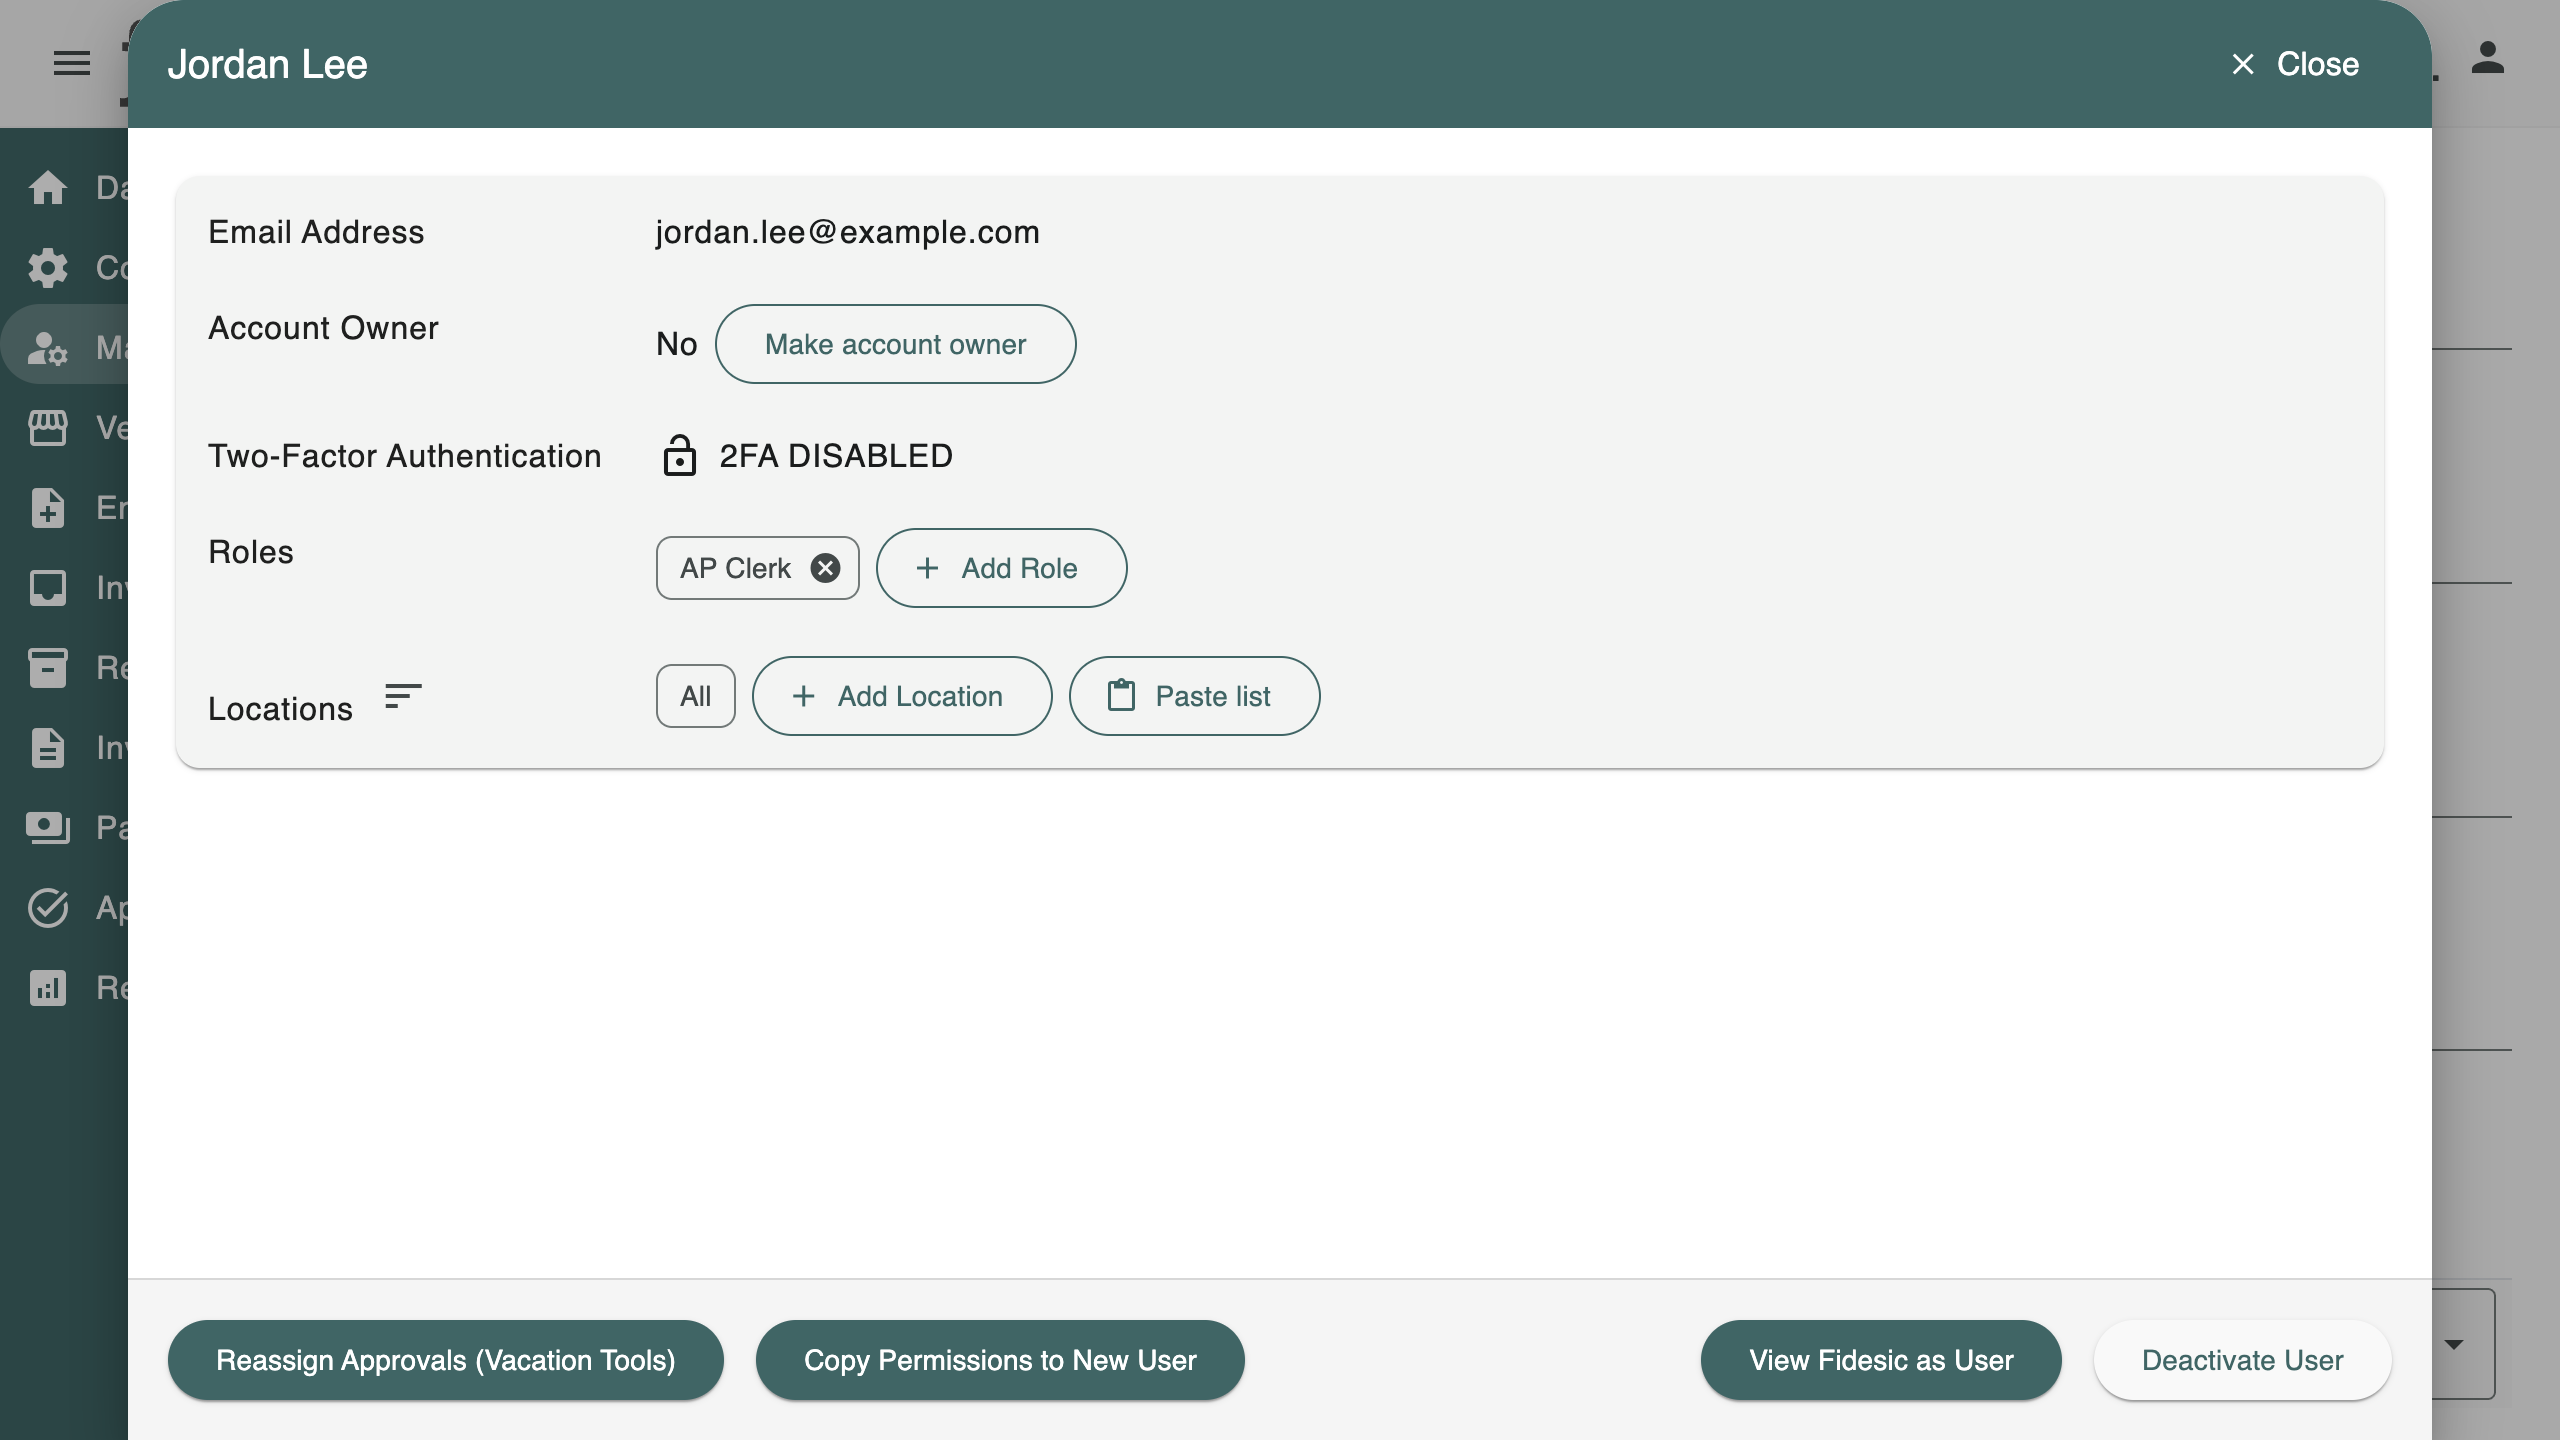Select the All locations chip

point(696,696)
